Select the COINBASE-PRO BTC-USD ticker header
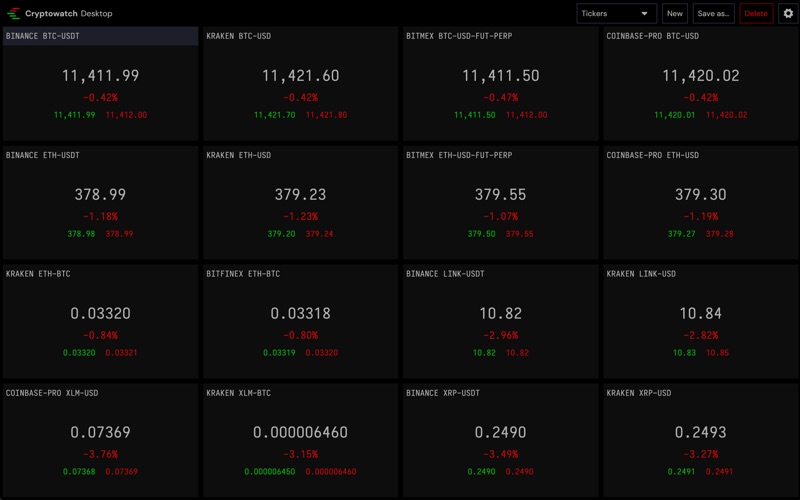Screen dimensions: 800x500 [x=653, y=36]
